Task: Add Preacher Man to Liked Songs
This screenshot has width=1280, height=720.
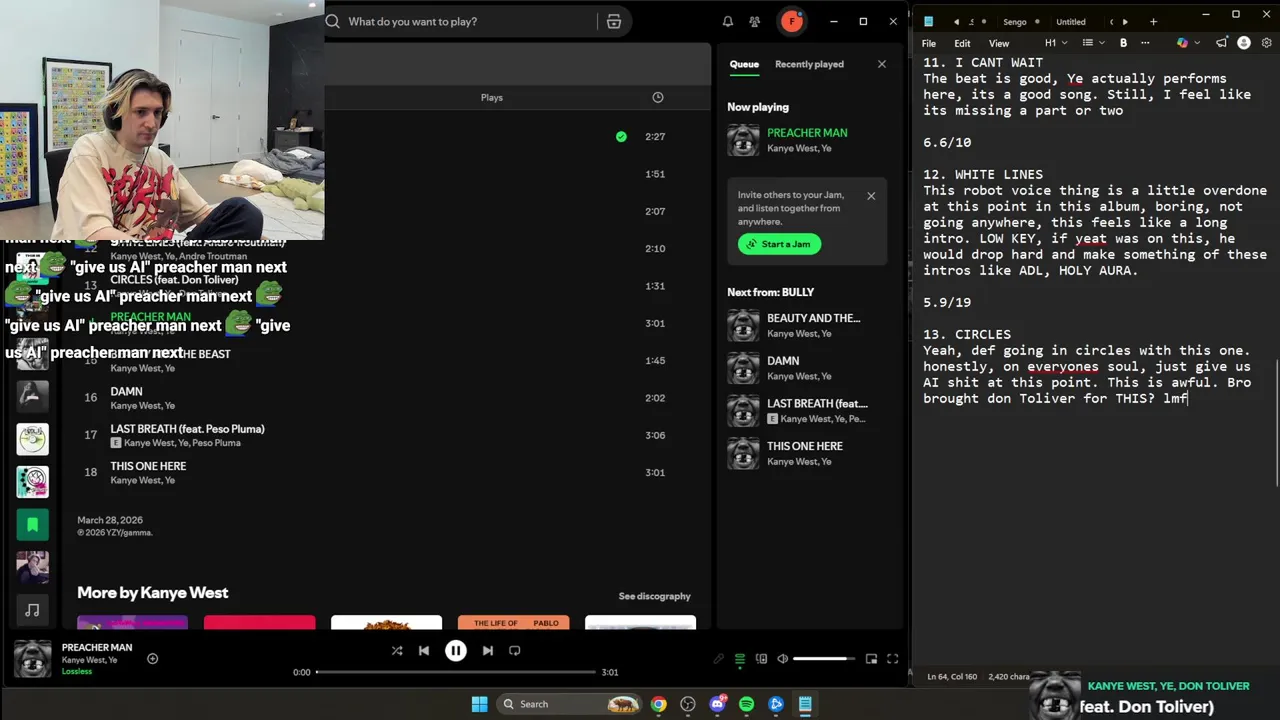Action: pyautogui.click(x=152, y=658)
